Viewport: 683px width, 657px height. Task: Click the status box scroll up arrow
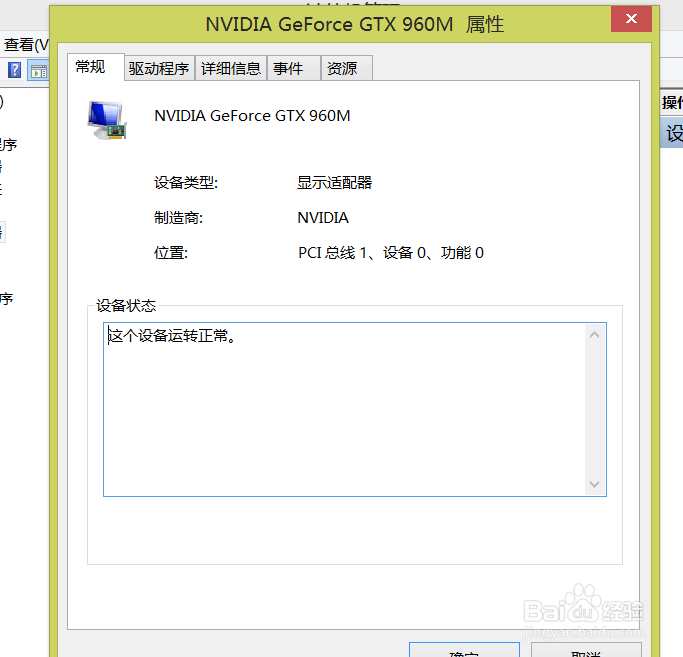pyautogui.click(x=595, y=335)
